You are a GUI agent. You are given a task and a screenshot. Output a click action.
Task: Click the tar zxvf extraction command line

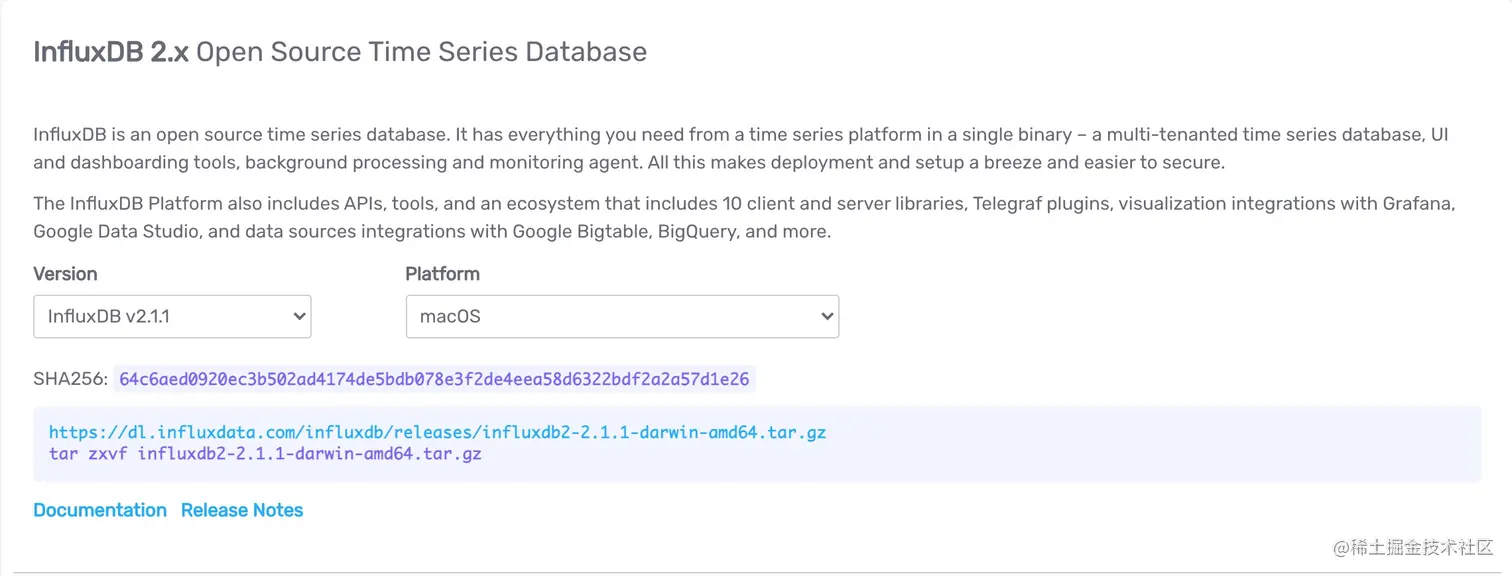[x=265, y=453]
